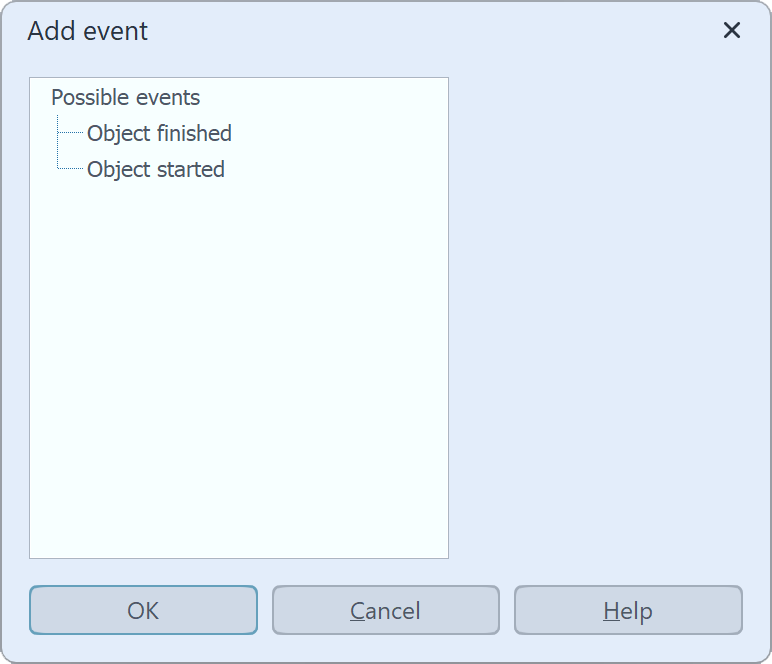Click the tree connector beside Object finished

click(x=72, y=133)
